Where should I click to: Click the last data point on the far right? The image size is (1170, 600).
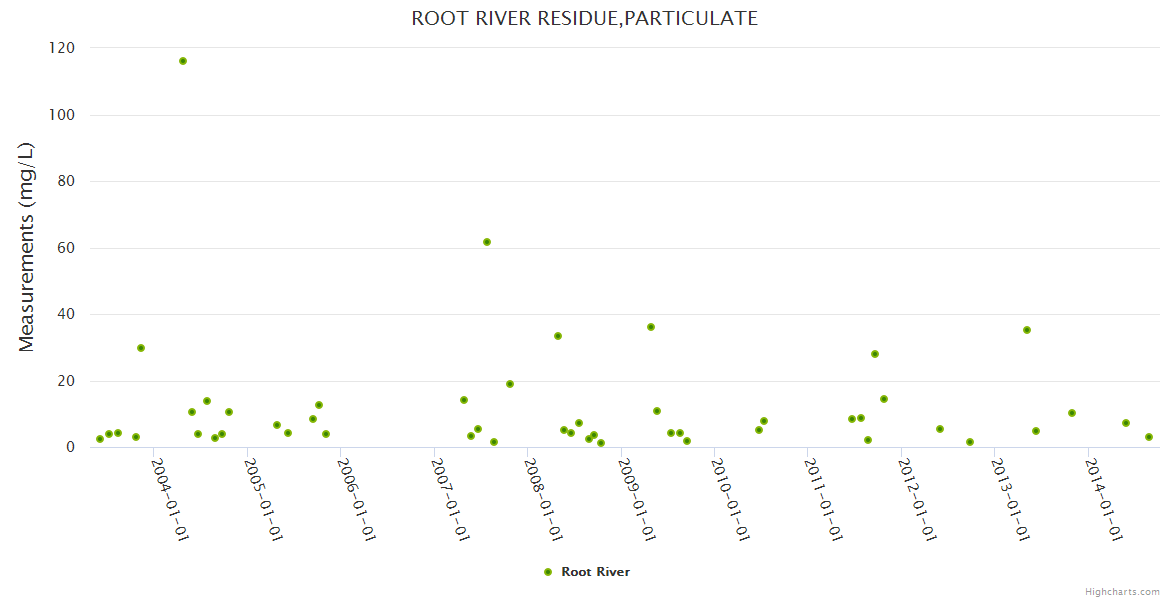[1149, 437]
